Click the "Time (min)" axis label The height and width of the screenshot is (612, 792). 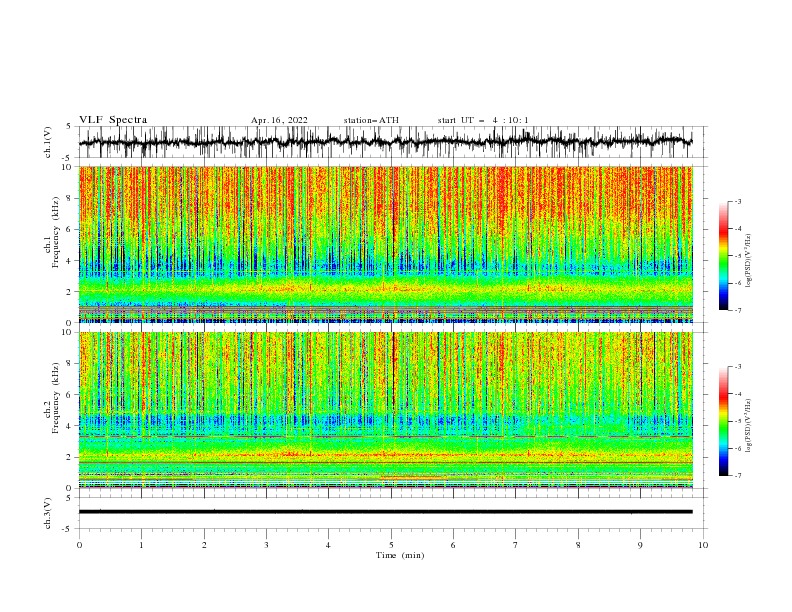click(x=400, y=555)
